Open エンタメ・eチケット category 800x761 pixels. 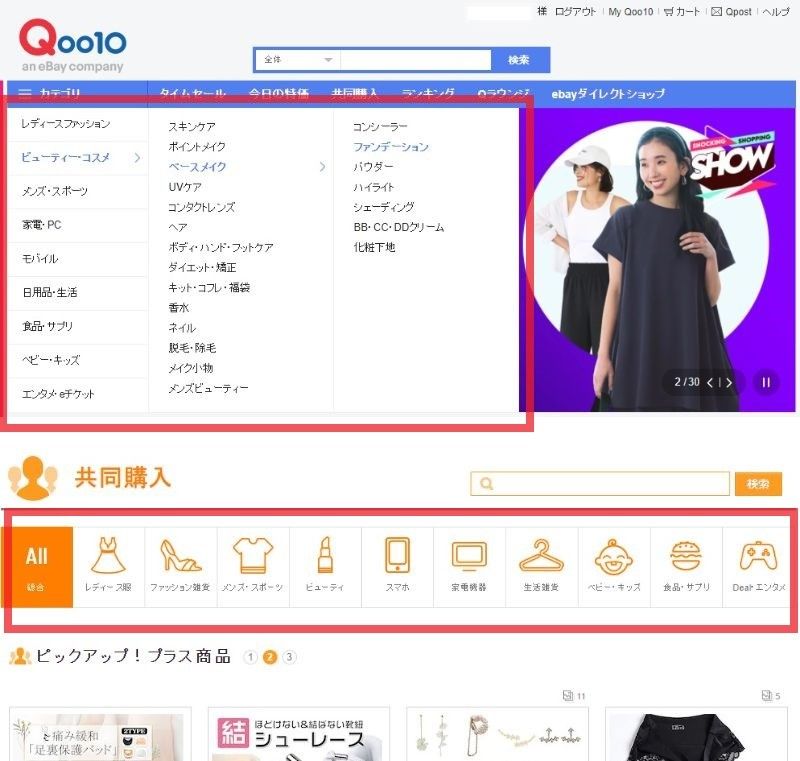click(58, 394)
